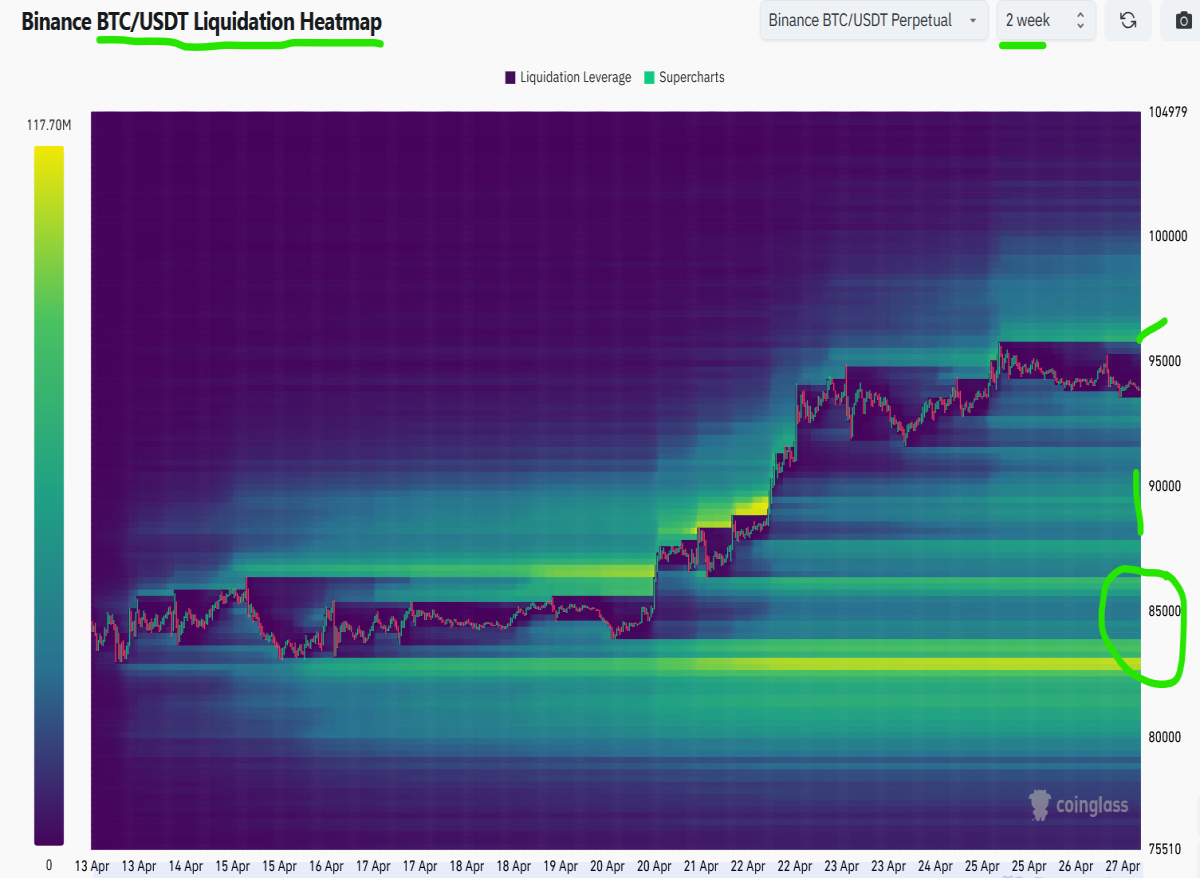Screen dimensions: 1200x878
Task: Click the 24 Apr date label
Action: coord(934,866)
